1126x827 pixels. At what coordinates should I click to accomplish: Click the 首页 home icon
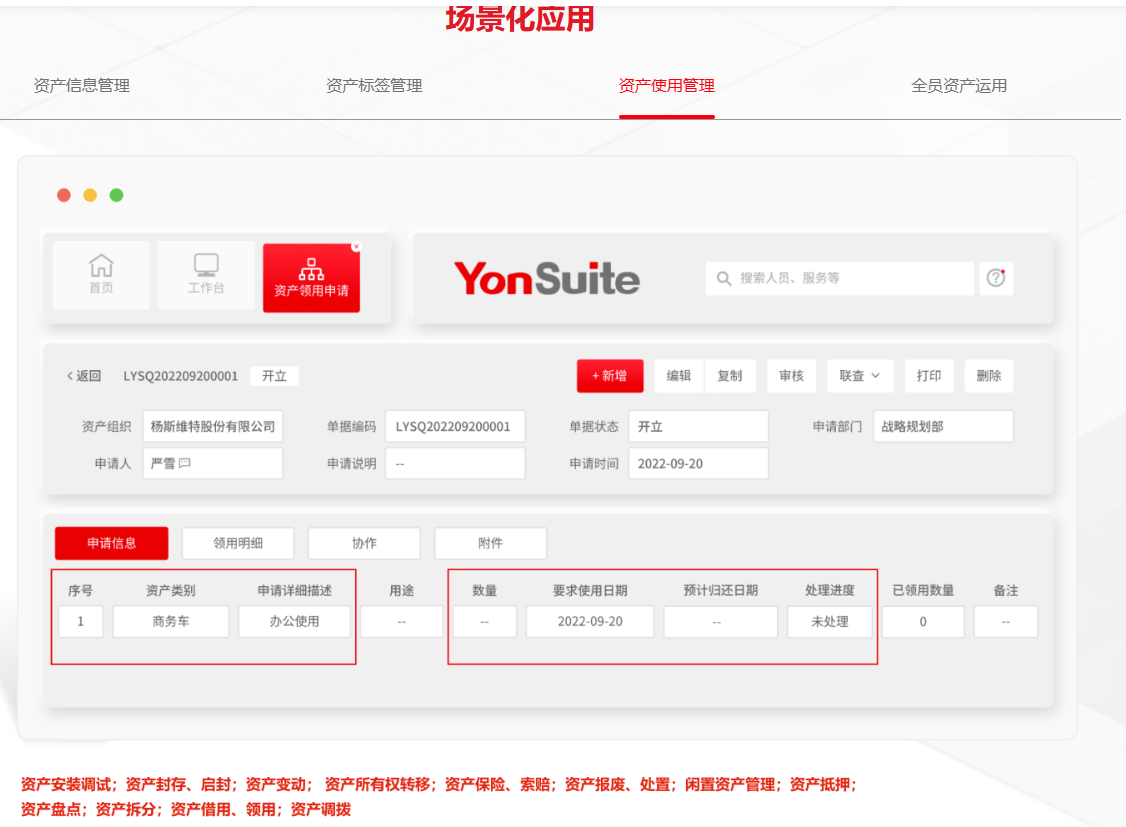tap(101, 266)
